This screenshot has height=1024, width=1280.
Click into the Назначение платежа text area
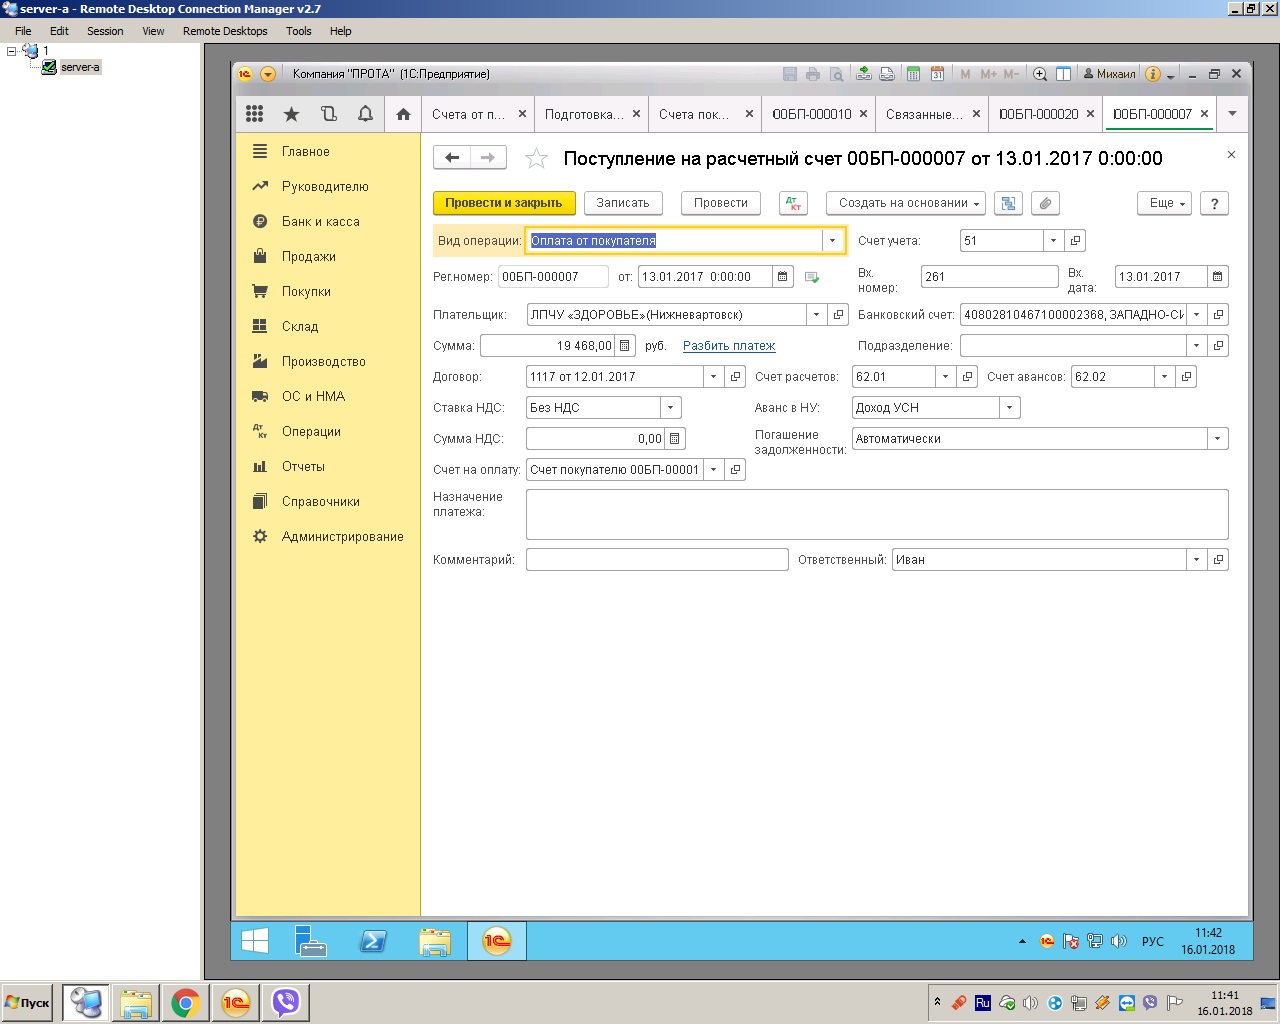[877, 514]
